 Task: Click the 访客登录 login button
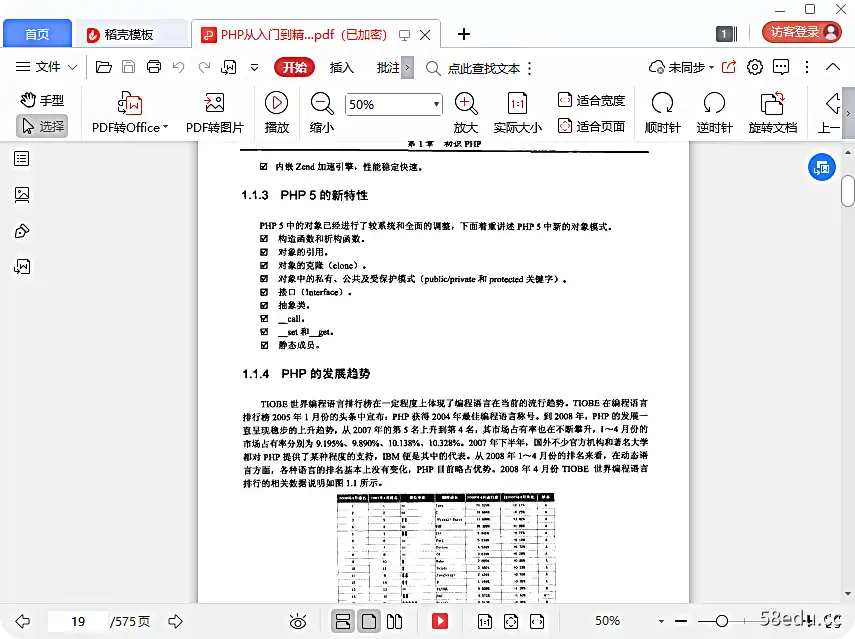point(802,32)
